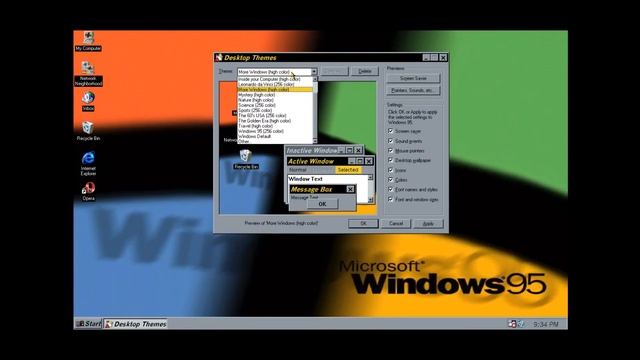Click the Theme combo box dropdown arrow
Screen dimensions: 640x360
click(x=314, y=72)
